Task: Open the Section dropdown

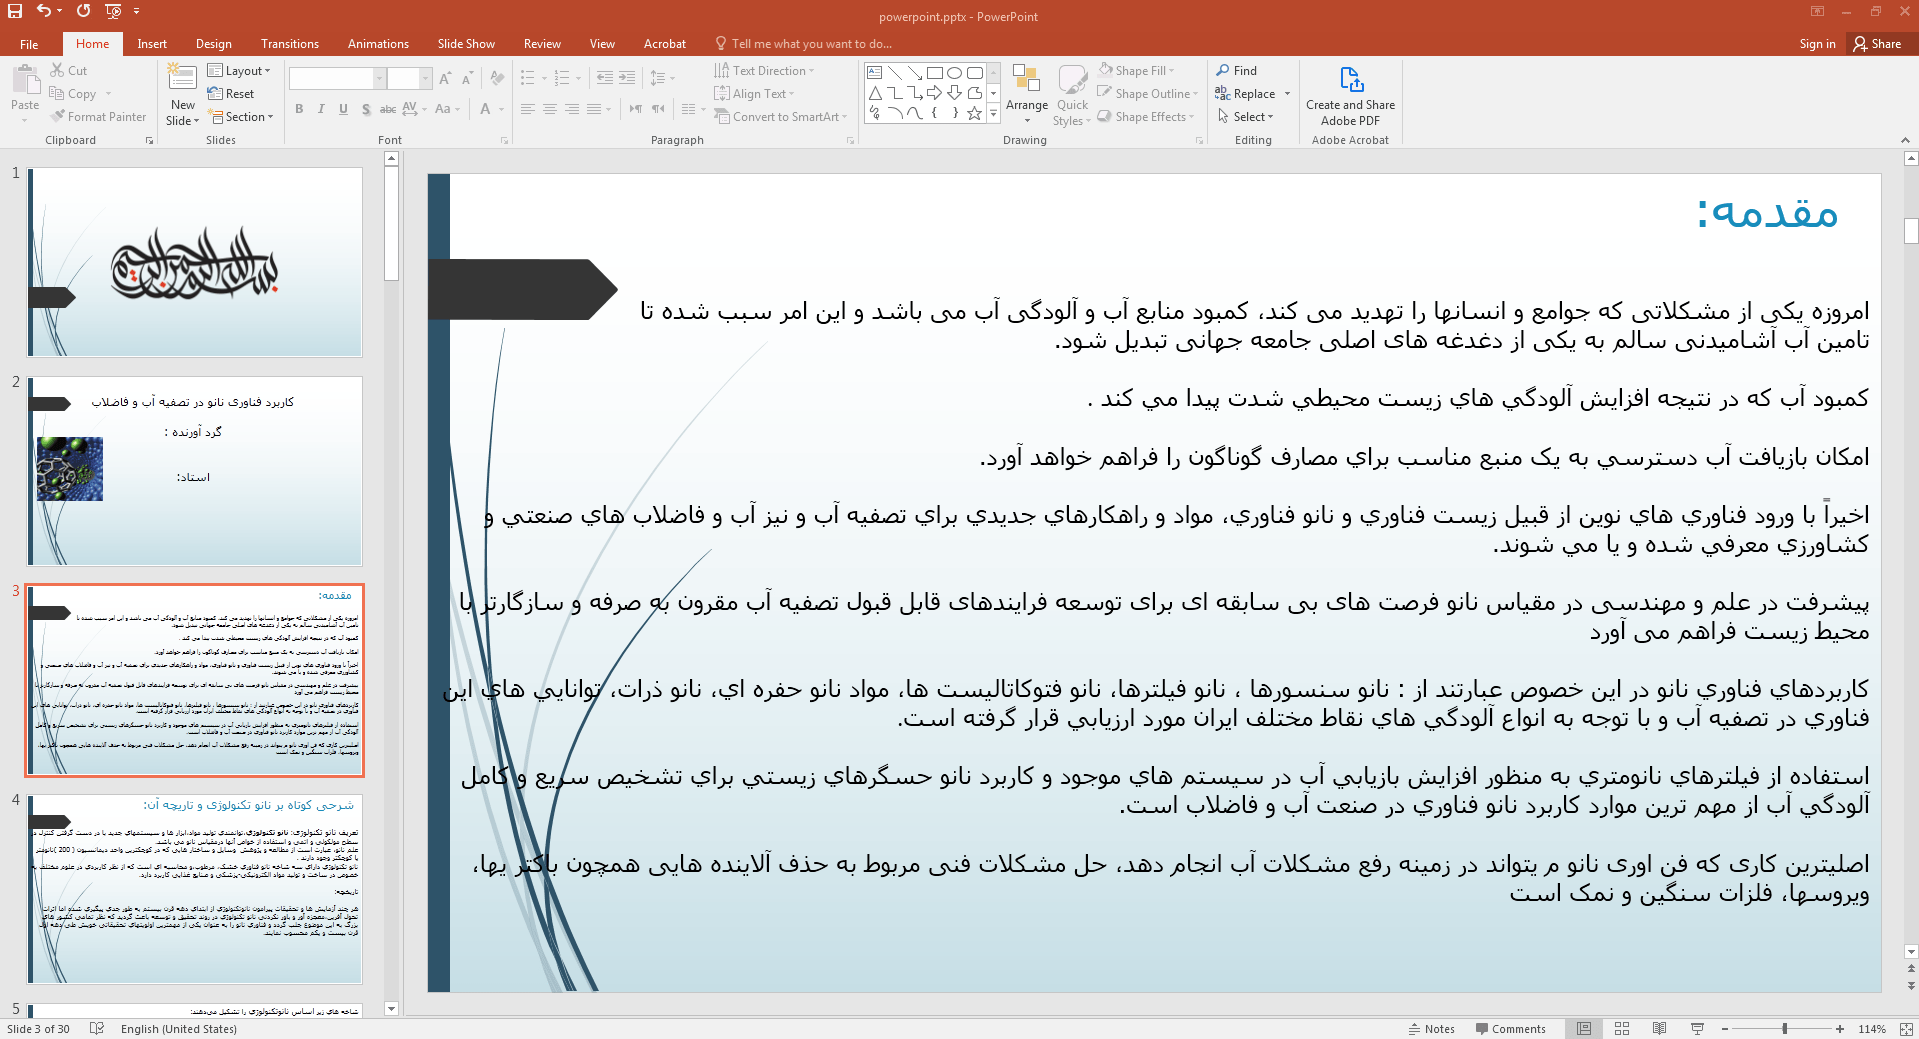Action: pos(240,117)
